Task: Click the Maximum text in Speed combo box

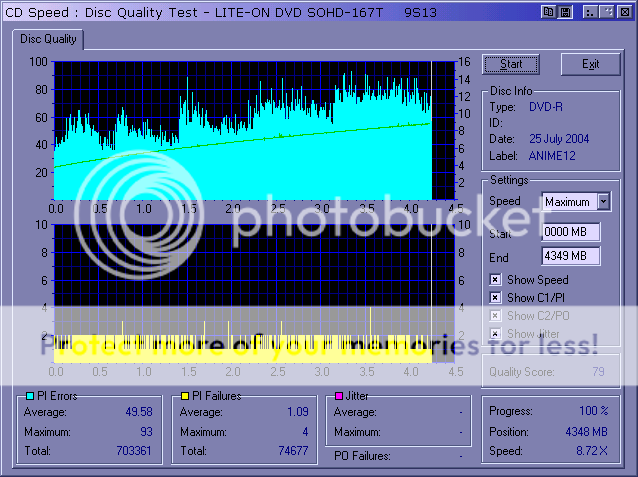Action: tap(567, 202)
